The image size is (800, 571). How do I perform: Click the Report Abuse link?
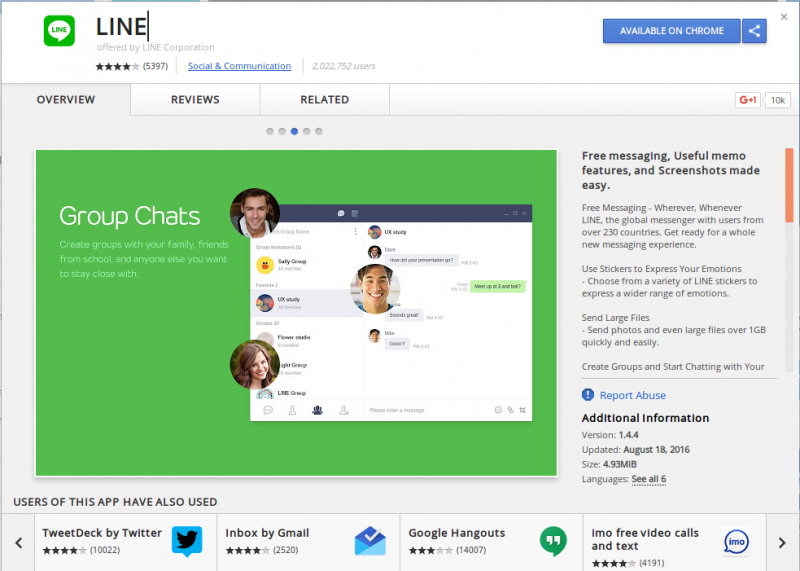coord(633,395)
